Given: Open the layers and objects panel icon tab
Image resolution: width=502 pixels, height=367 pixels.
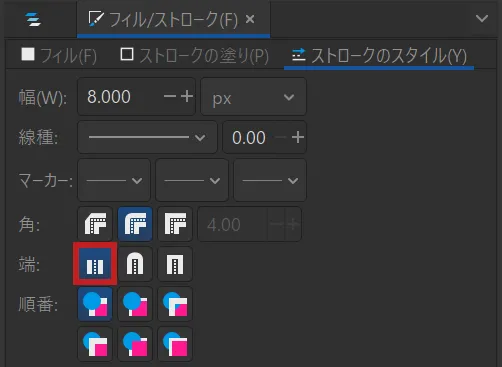Looking at the screenshot, I should tap(33, 19).
